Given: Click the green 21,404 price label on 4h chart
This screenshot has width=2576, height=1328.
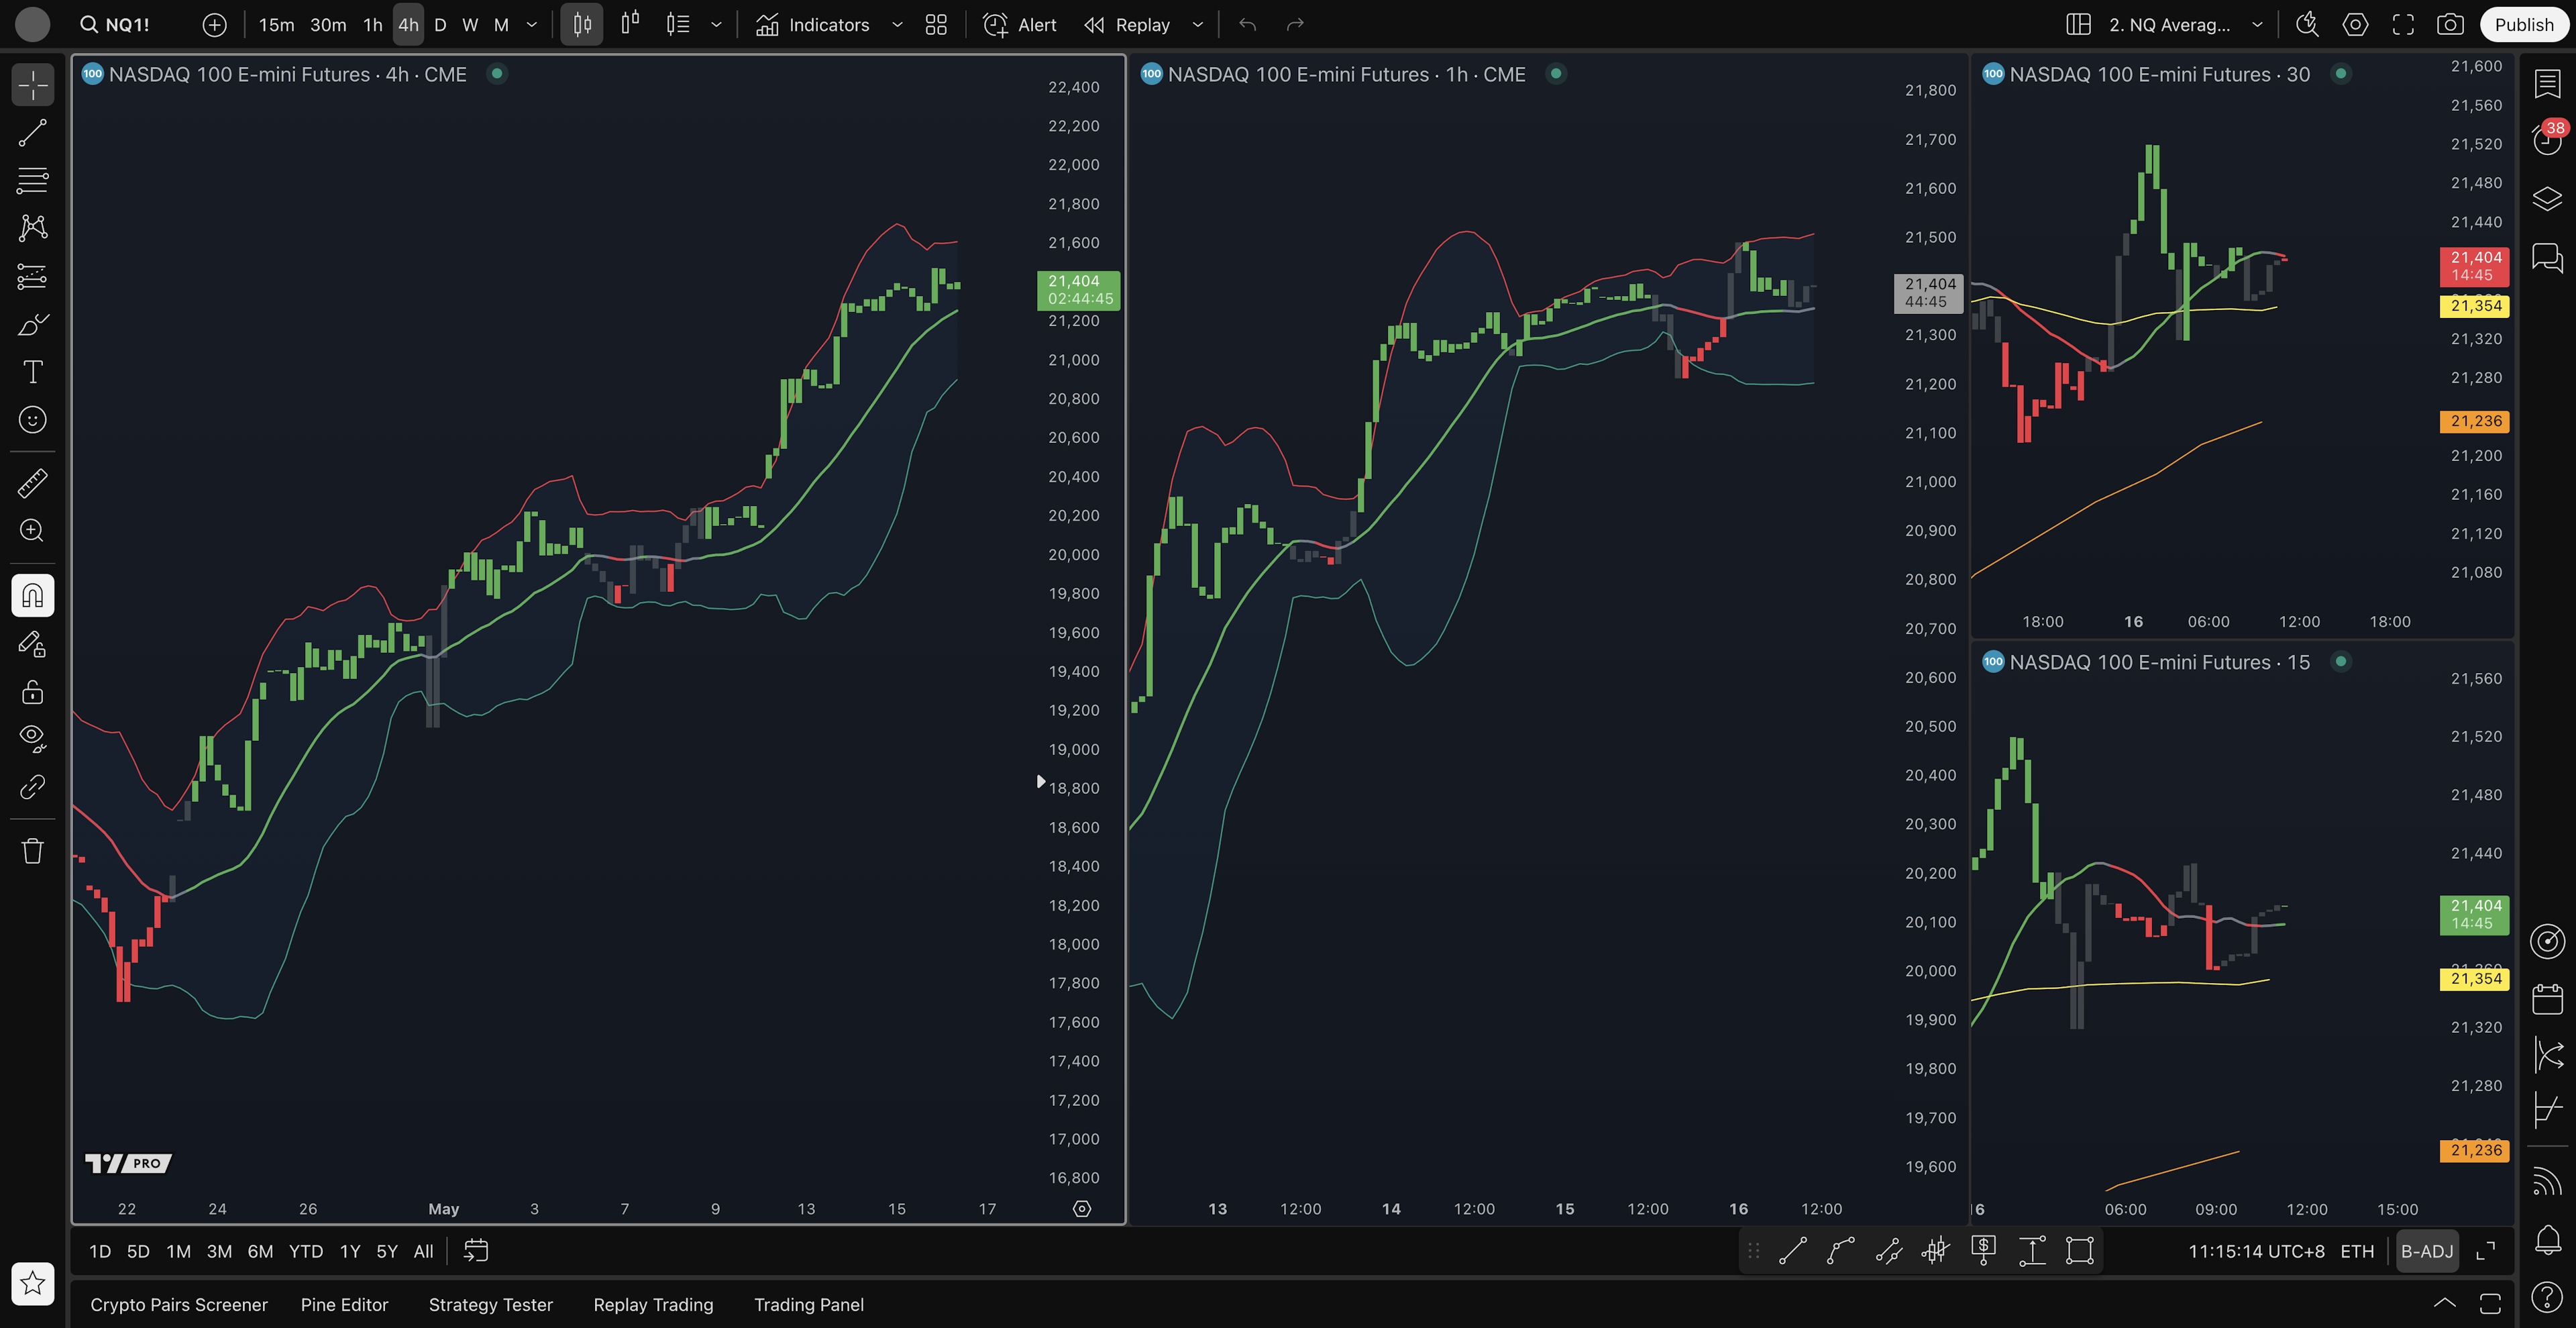Looking at the screenshot, I should (1078, 290).
